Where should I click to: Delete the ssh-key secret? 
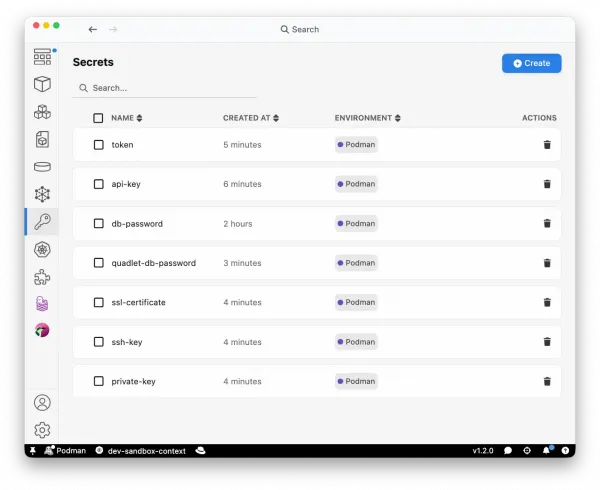[x=547, y=342]
